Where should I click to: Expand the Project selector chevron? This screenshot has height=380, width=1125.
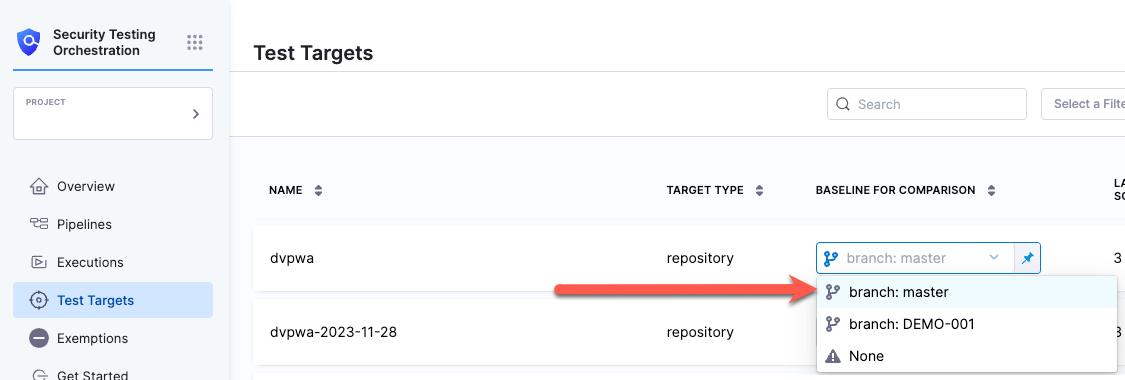coord(196,114)
